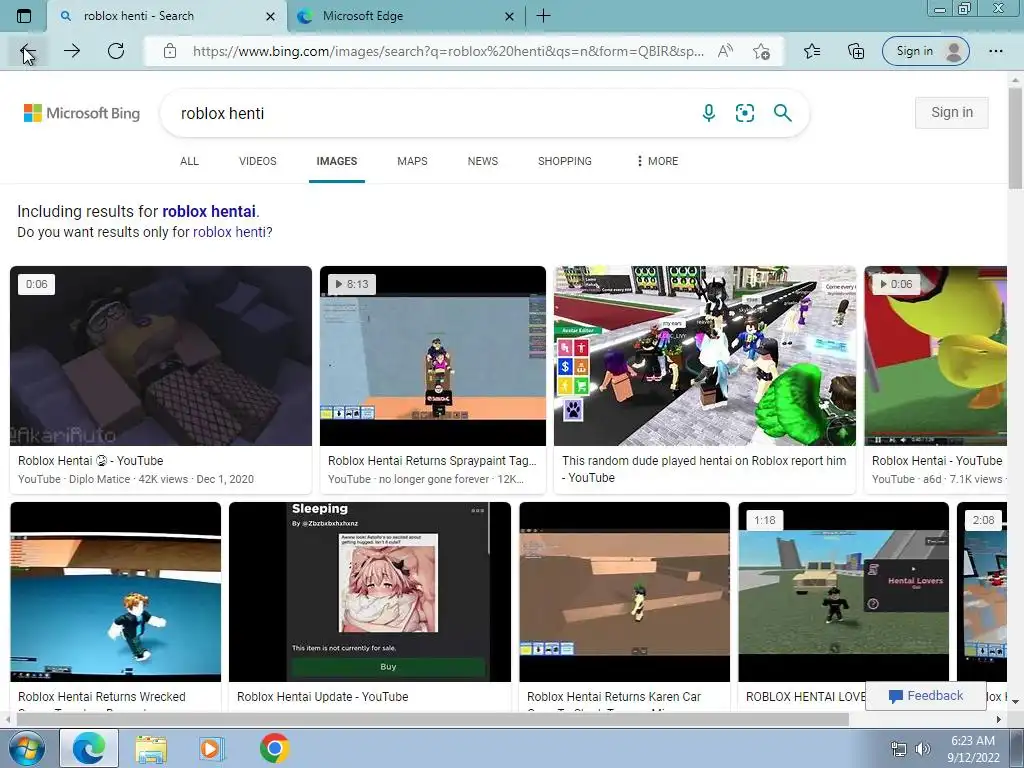The height and width of the screenshot is (768, 1024).
Task: Click the browser address bar URL
Action: coord(448,51)
